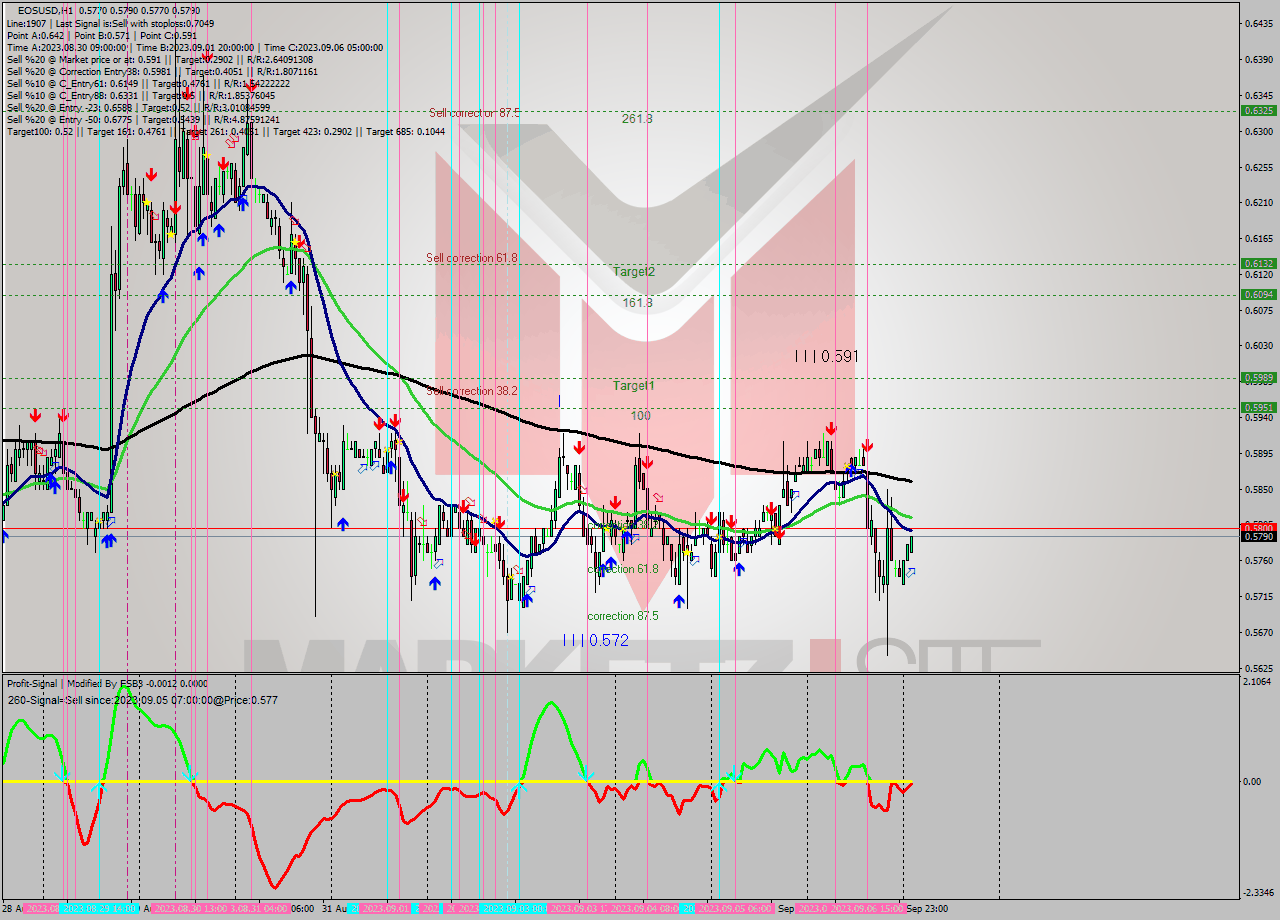Select the blue up arrow under correction 87.5 text

click(x=681, y=601)
